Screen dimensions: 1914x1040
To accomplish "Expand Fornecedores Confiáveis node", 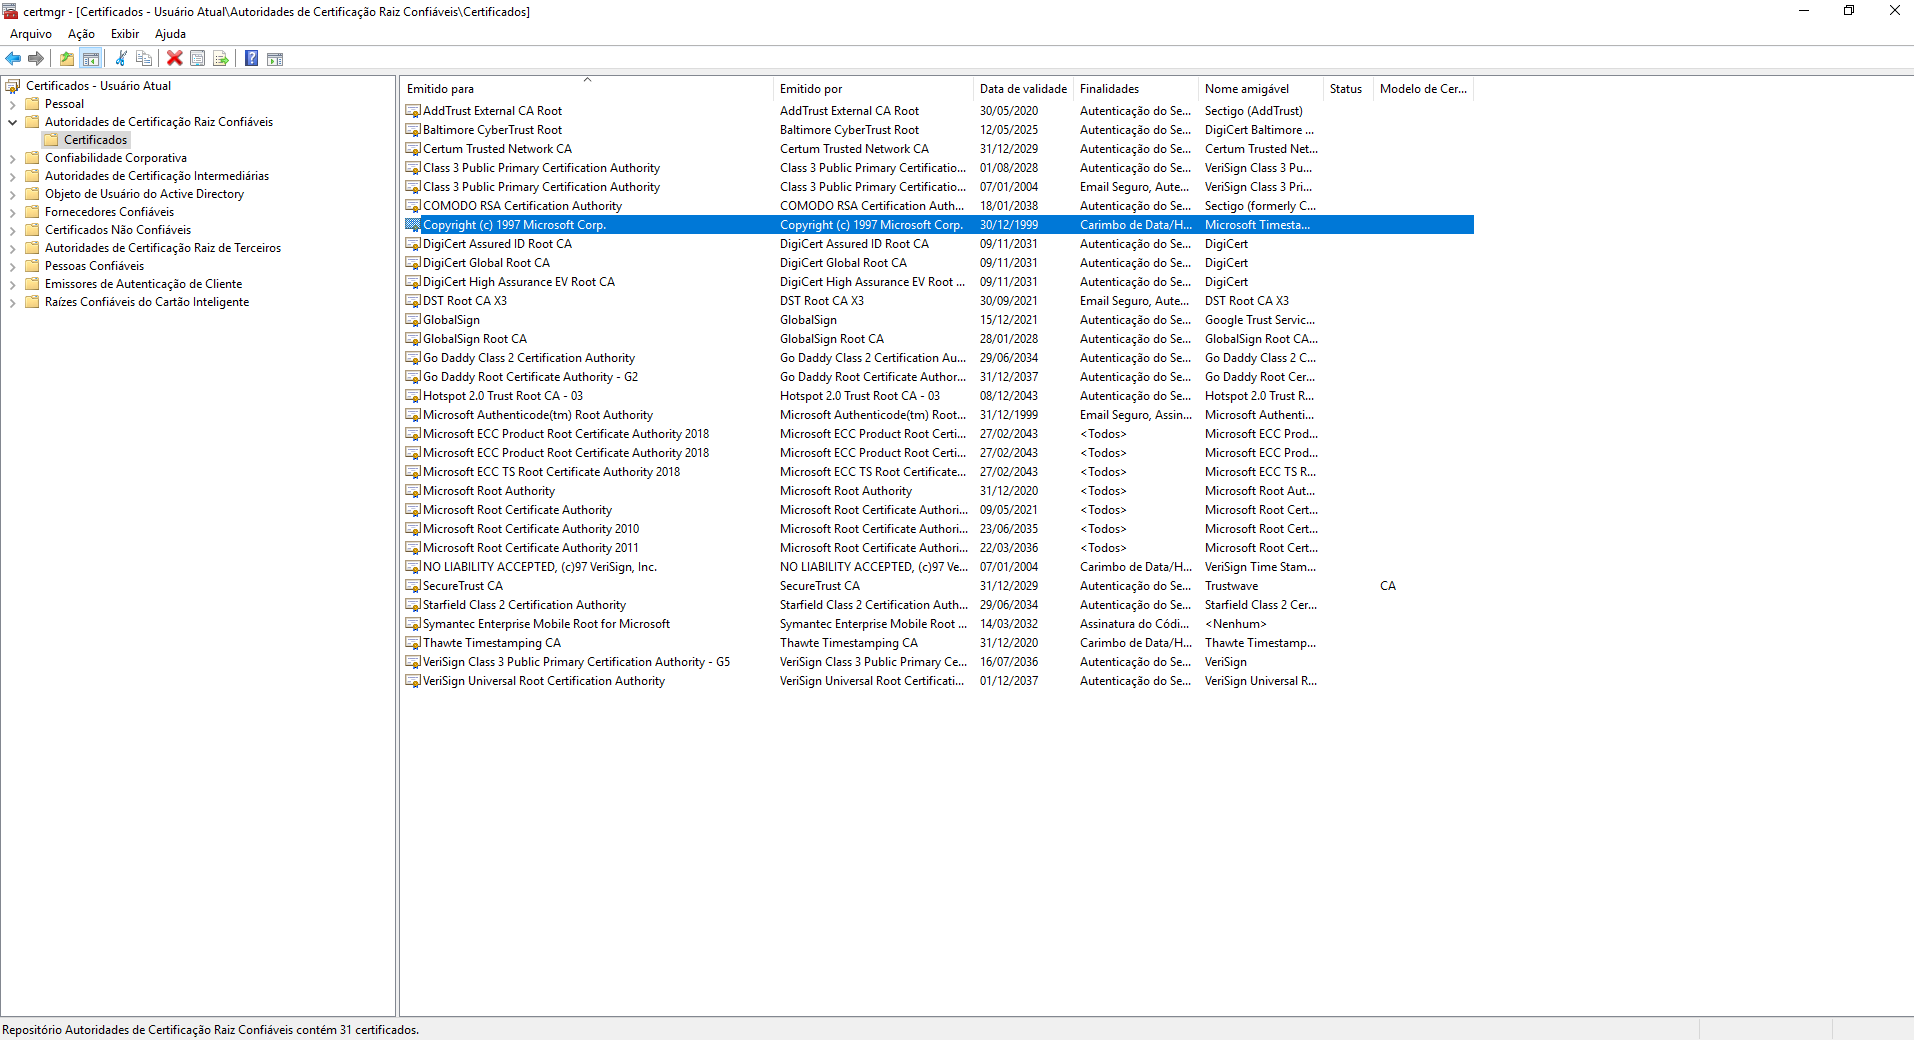I will point(12,212).
